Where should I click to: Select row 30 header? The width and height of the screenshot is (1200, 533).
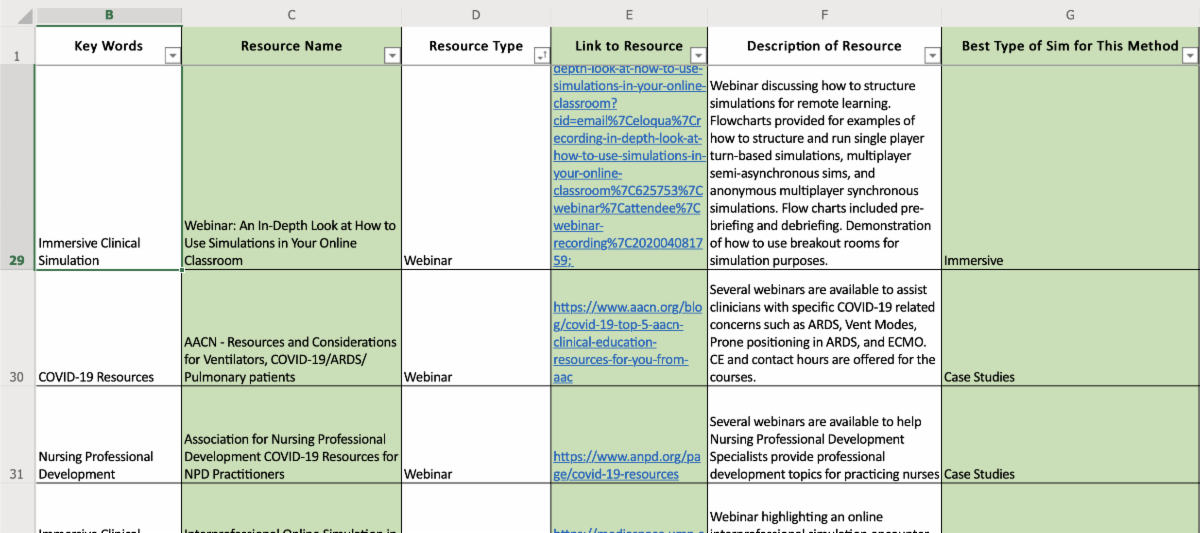click(17, 377)
